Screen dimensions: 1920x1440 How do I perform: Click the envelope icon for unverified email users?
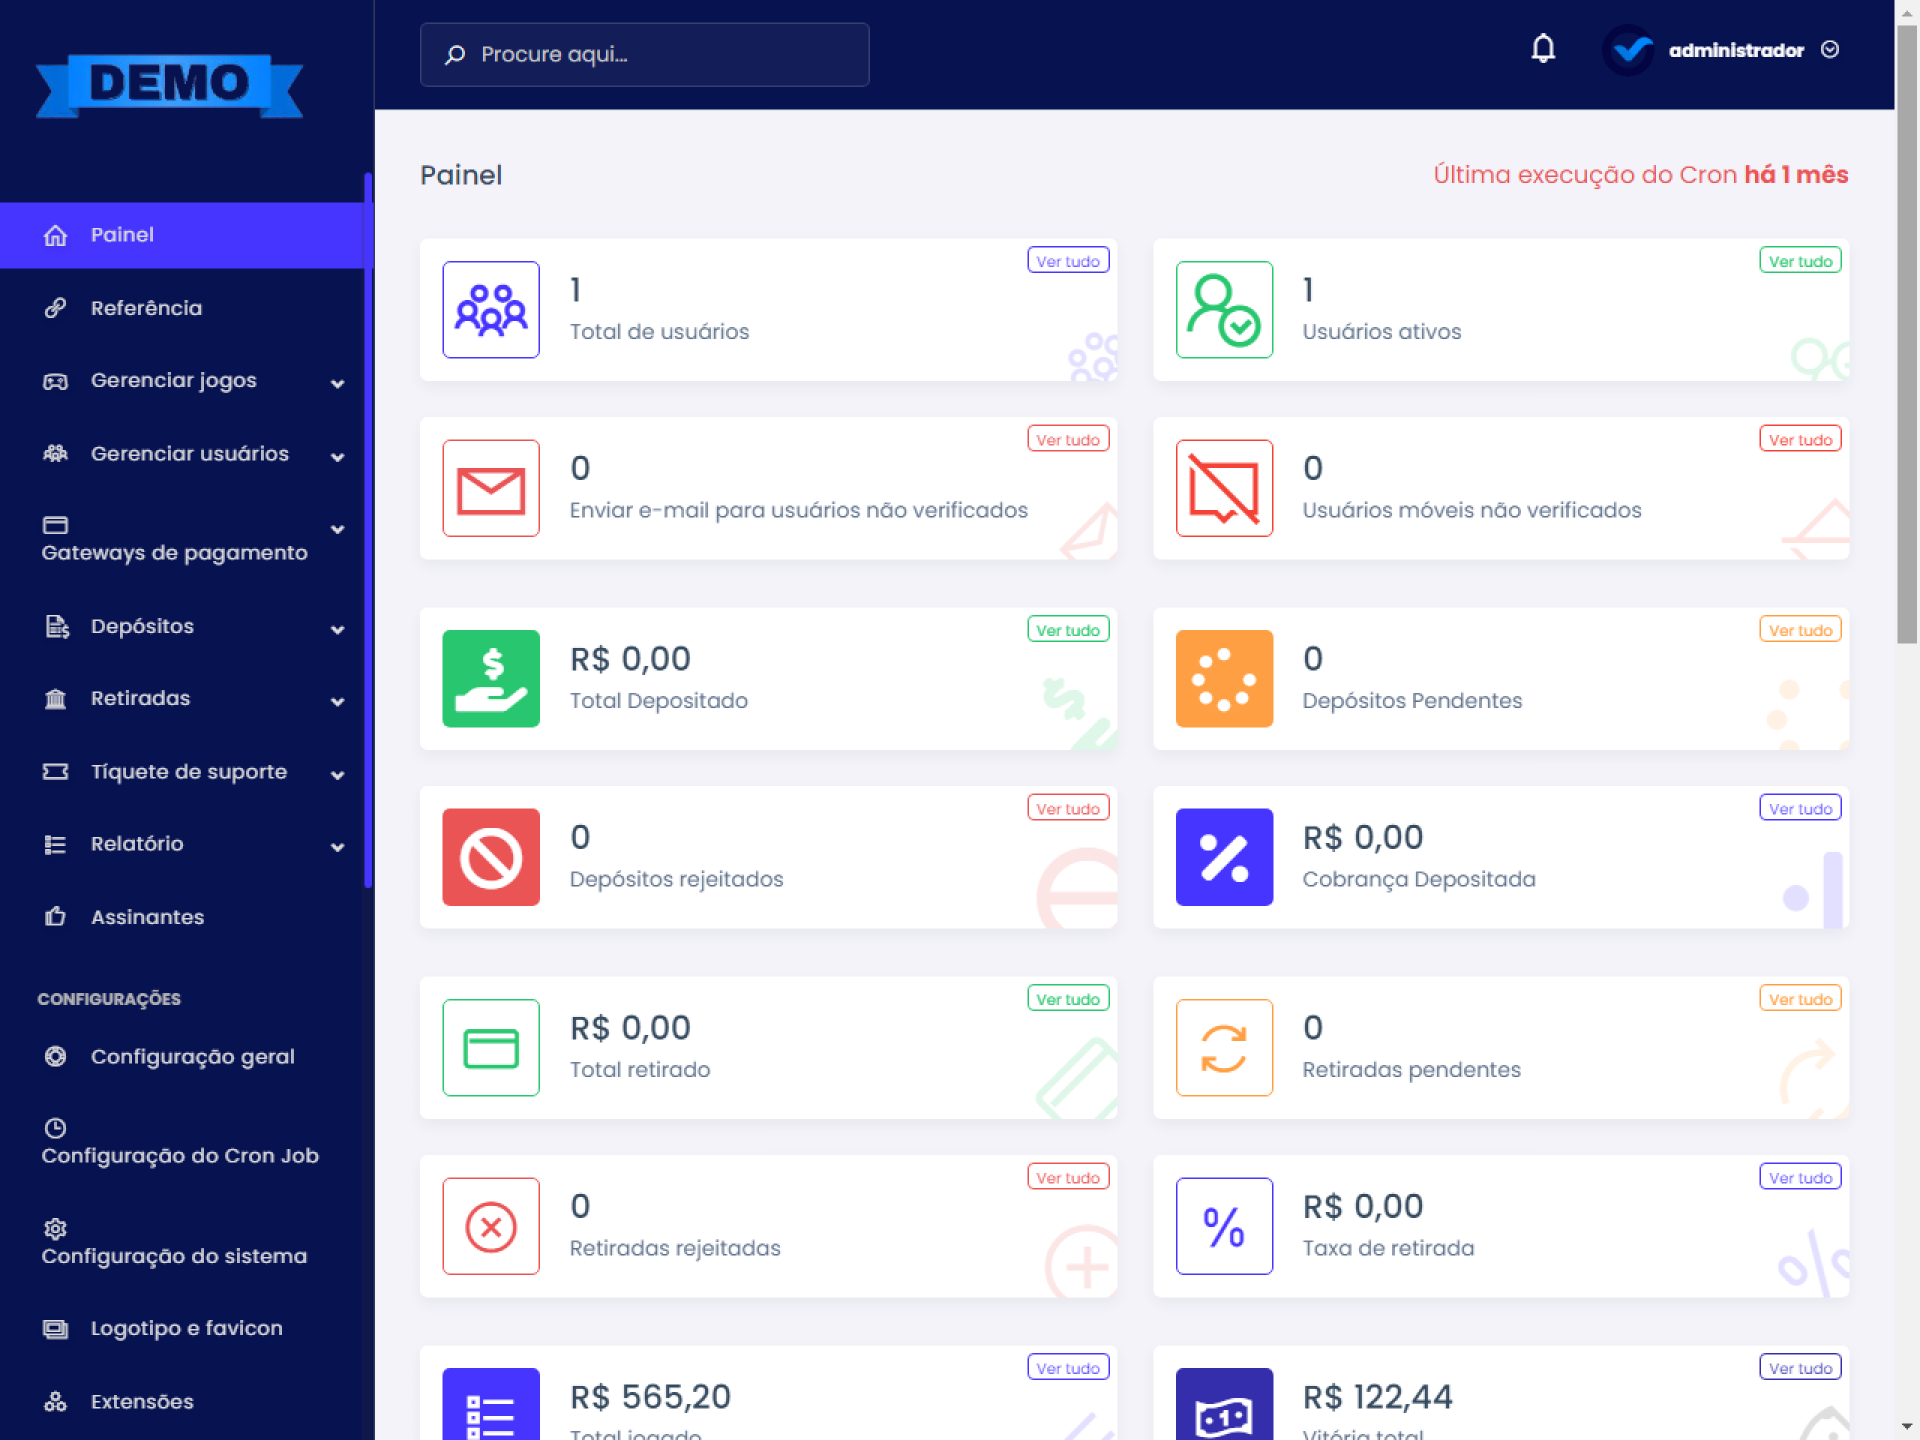click(x=491, y=488)
